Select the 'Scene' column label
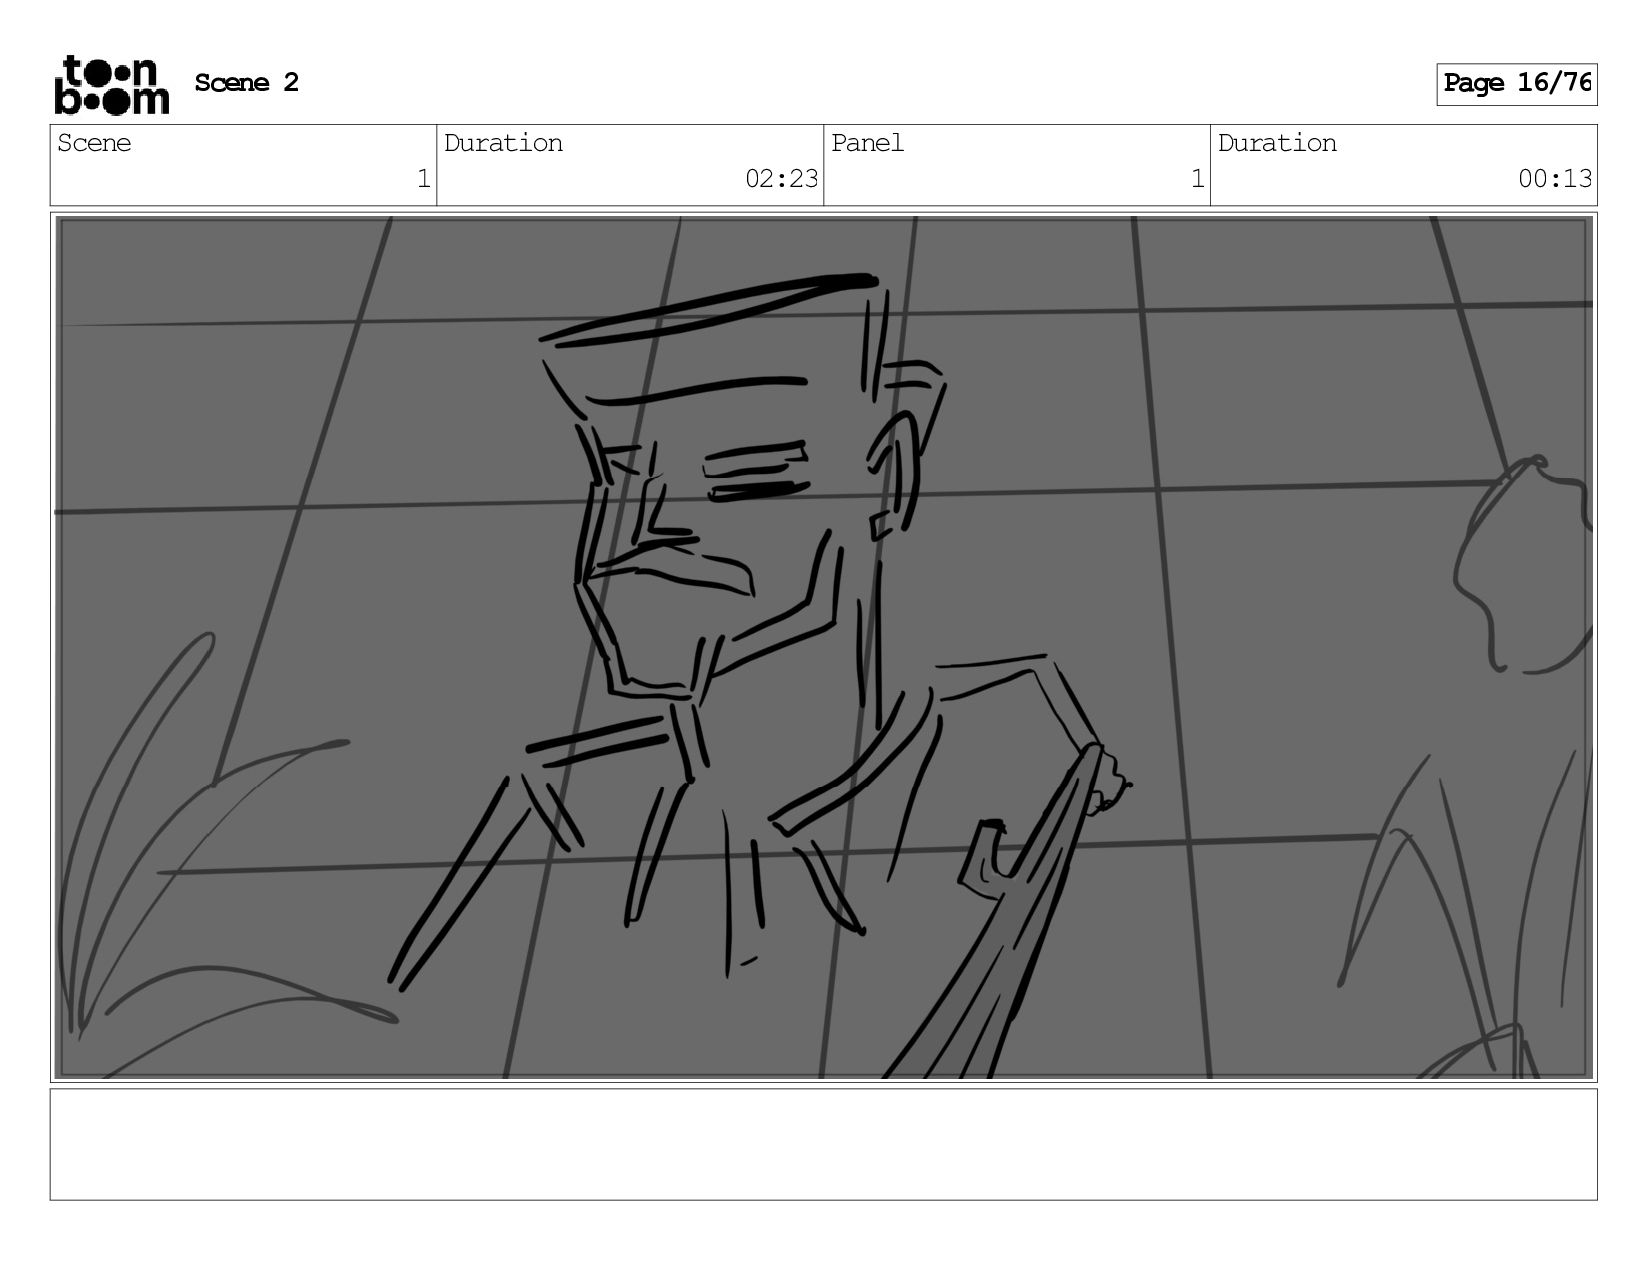The height and width of the screenshot is (1275, 1650). [x=94, y=143]
